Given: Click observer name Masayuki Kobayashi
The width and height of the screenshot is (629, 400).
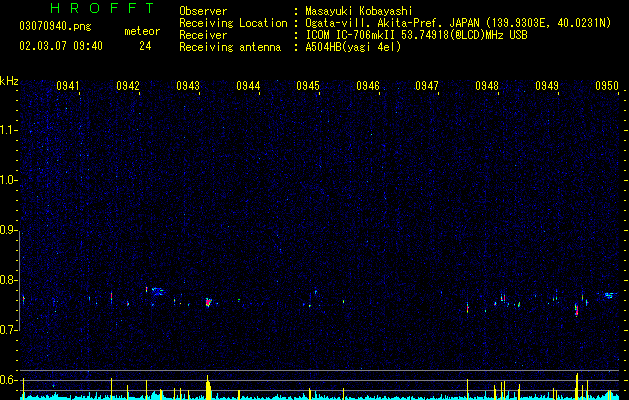Looking at the screenshot, I should click(x=359, y=11).
